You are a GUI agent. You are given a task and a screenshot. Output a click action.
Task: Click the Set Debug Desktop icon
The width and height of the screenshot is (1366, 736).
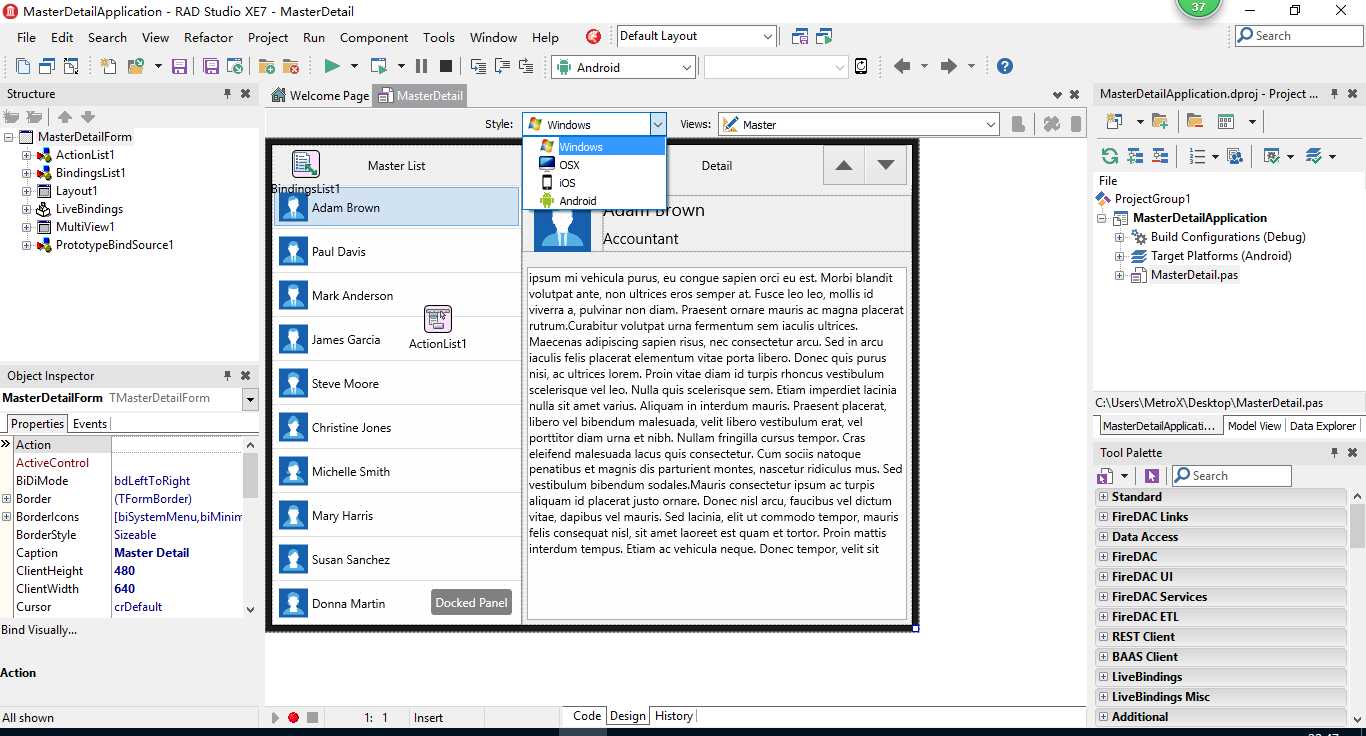click(x=823, y=37)
